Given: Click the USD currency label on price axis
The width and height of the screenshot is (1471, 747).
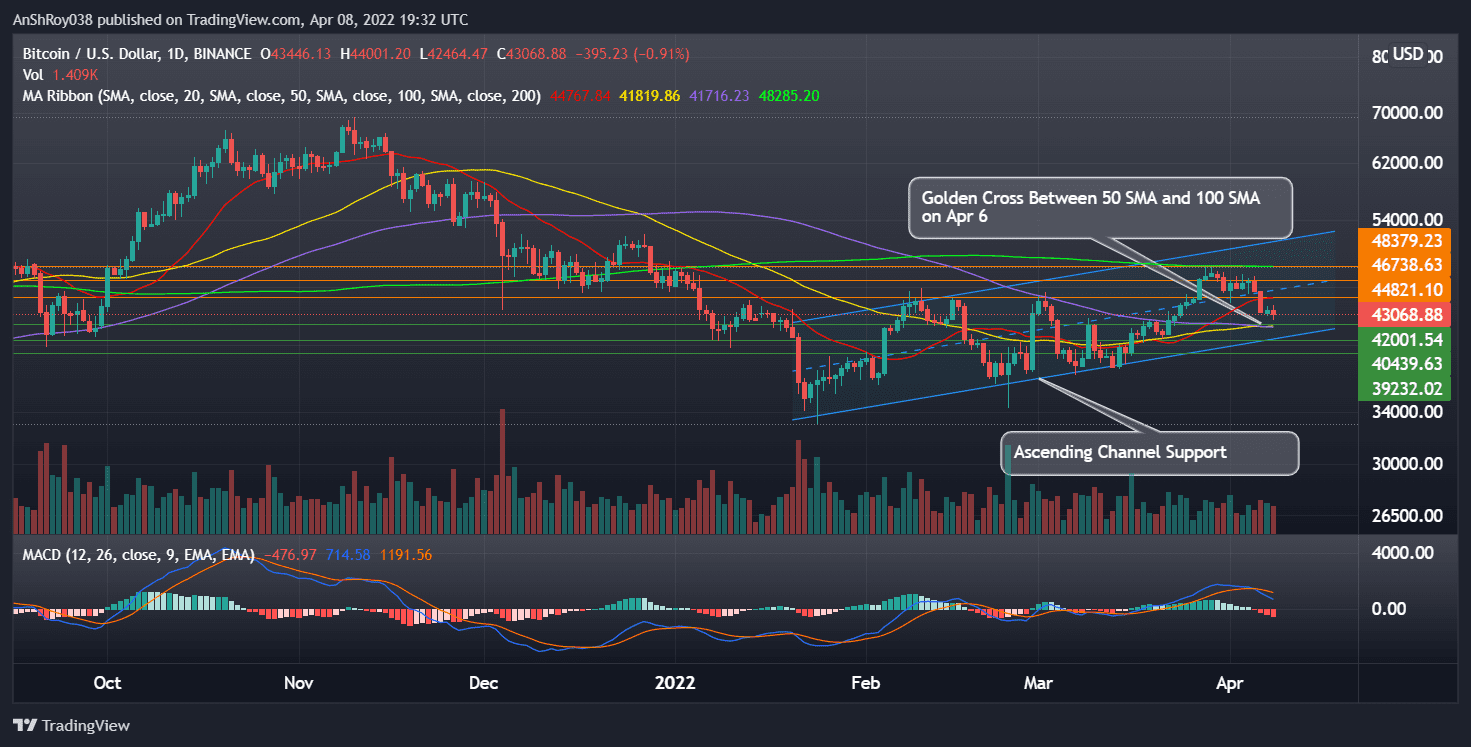Looking at the screenshot, I should point(1410,55).
